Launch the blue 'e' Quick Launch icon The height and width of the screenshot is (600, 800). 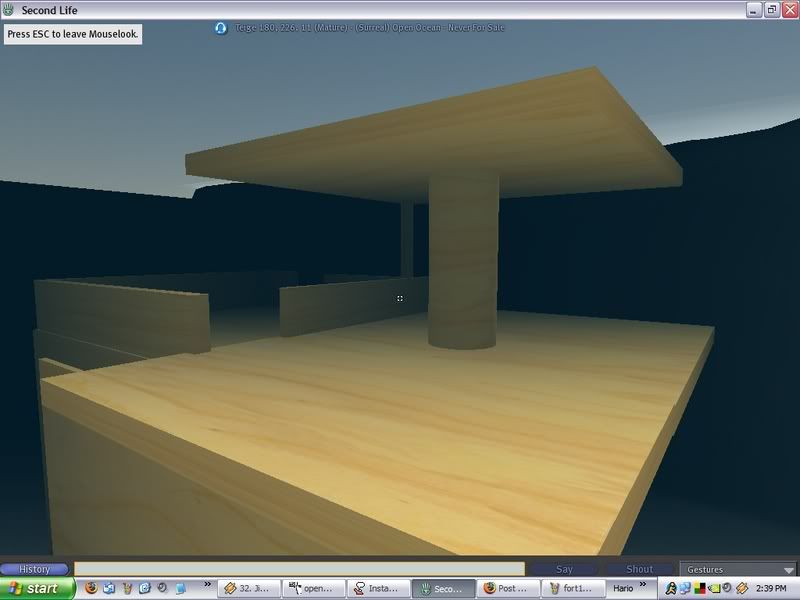click(145, 588)
